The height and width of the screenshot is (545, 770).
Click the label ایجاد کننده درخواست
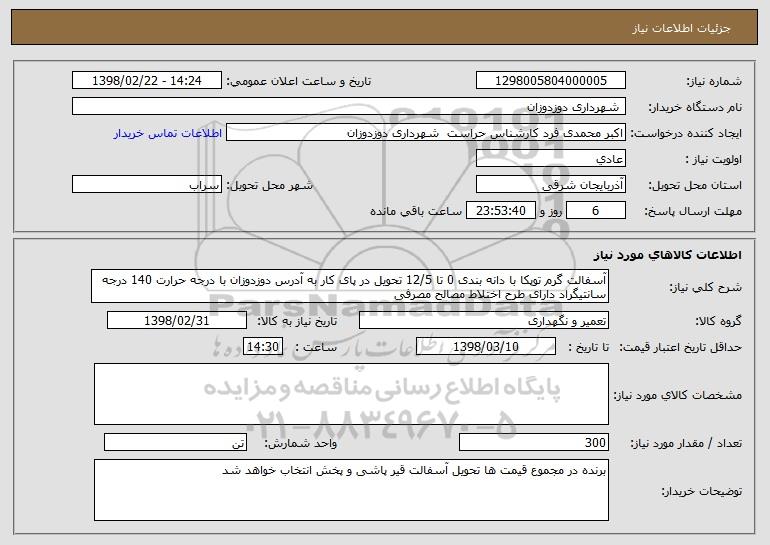click(x=686, y=133)
